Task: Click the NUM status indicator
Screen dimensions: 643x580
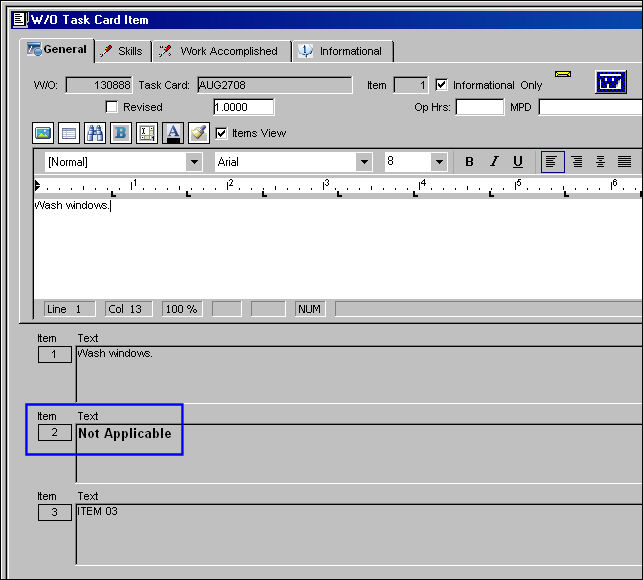Action: pos(310,309)
